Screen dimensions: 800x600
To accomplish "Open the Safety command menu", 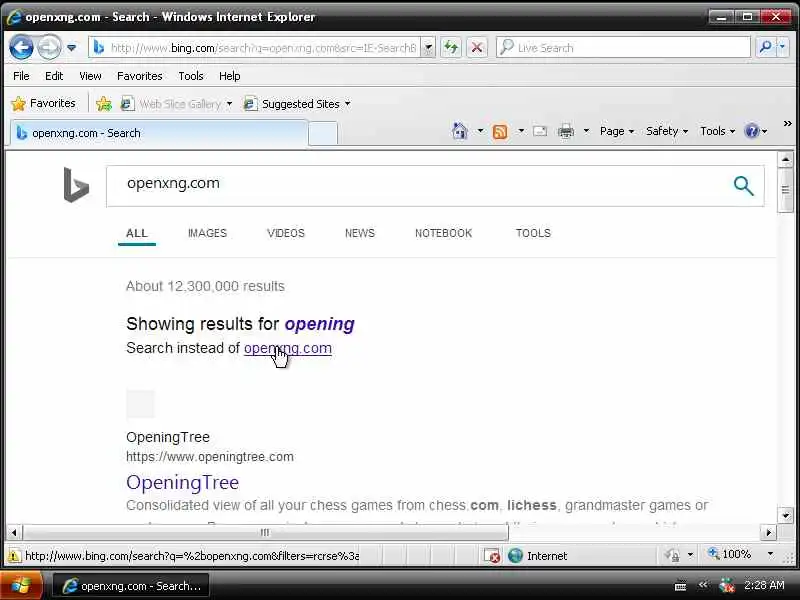I will point(667,131).
